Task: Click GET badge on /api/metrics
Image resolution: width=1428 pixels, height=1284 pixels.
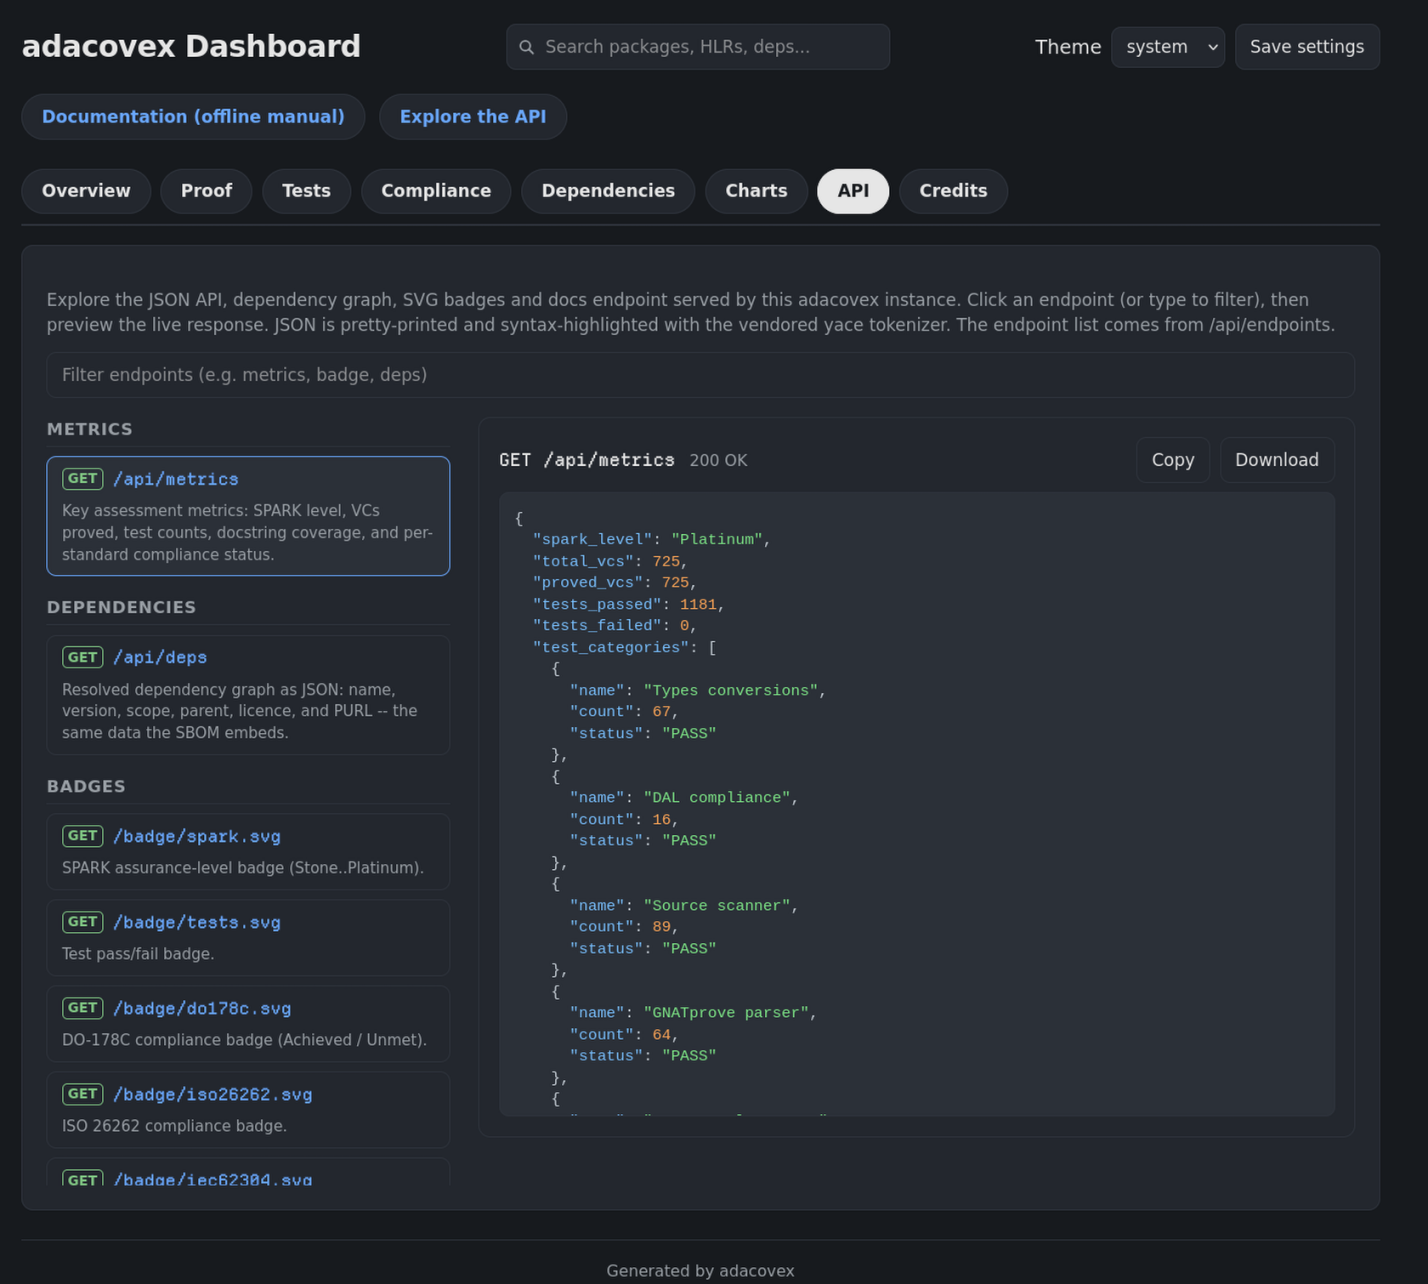Action: pos(83,479)
